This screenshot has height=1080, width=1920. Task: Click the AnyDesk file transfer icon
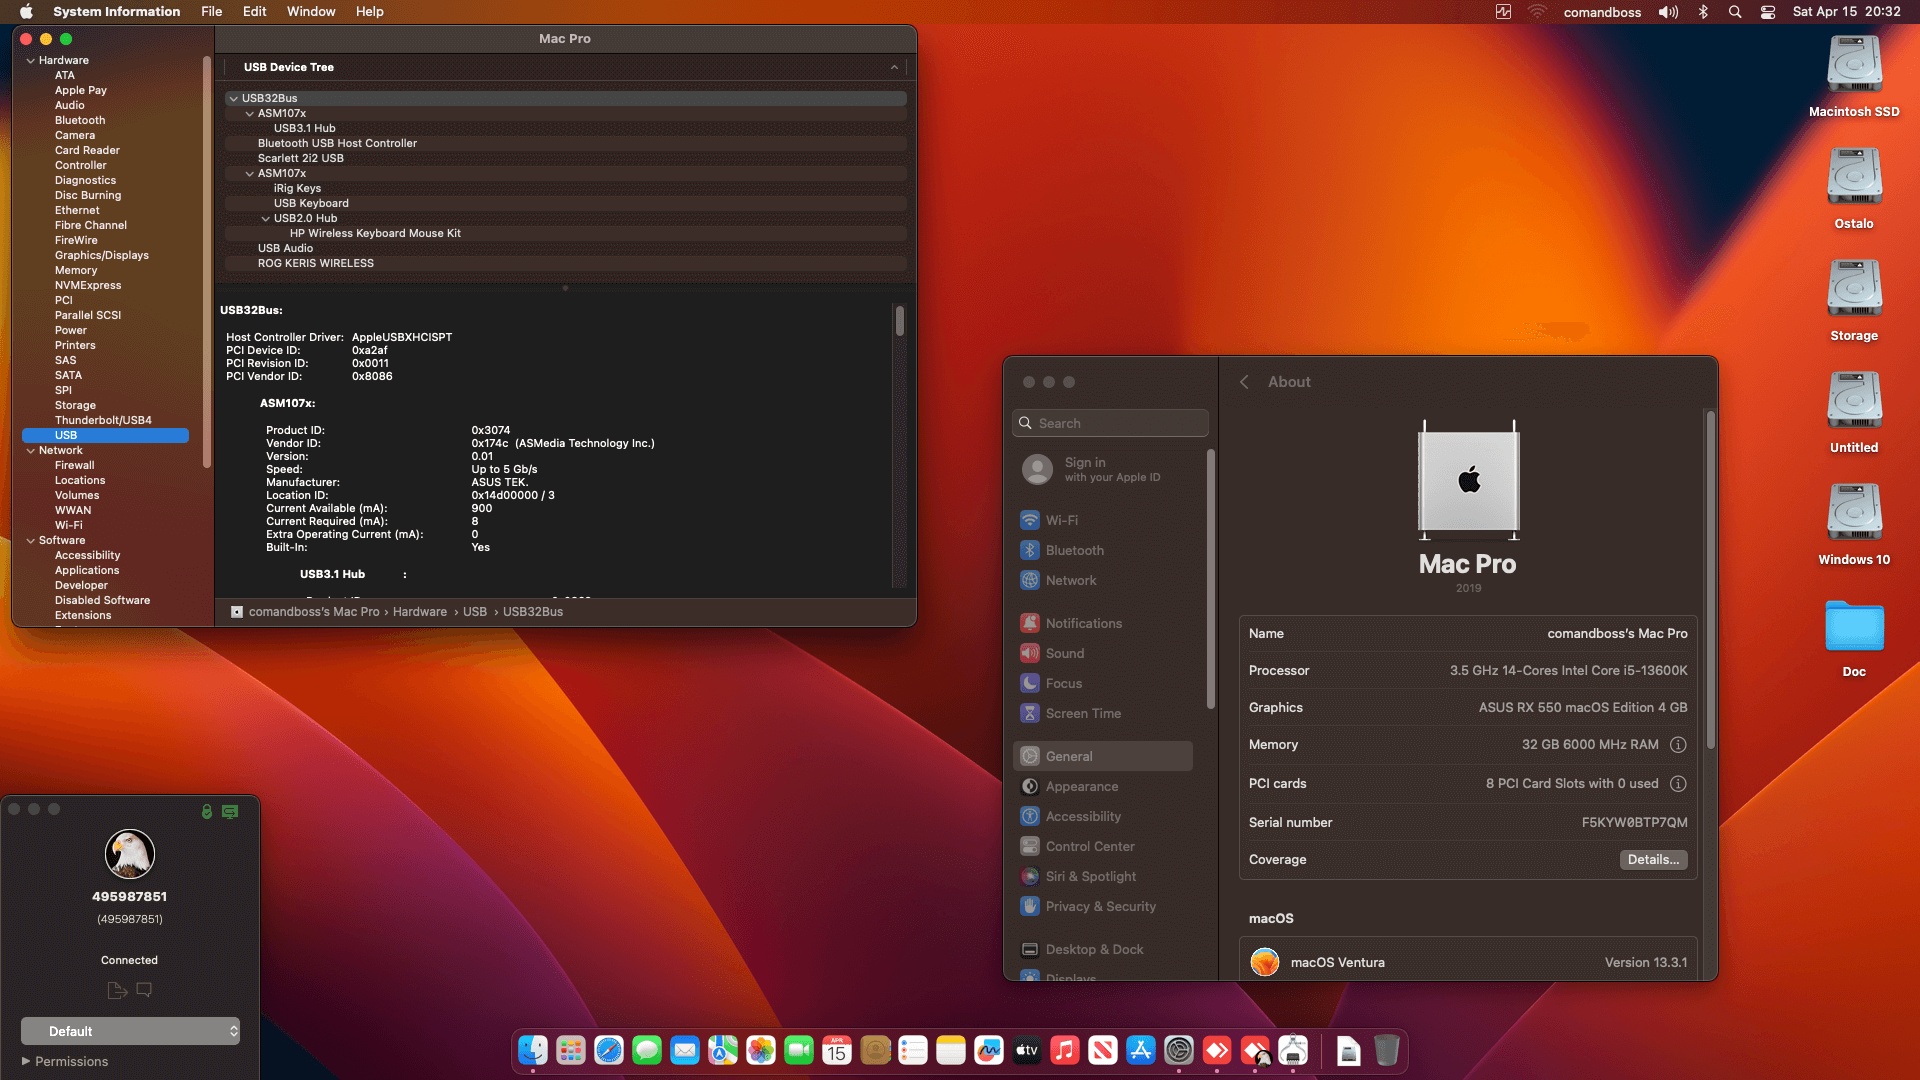(117, 990)
